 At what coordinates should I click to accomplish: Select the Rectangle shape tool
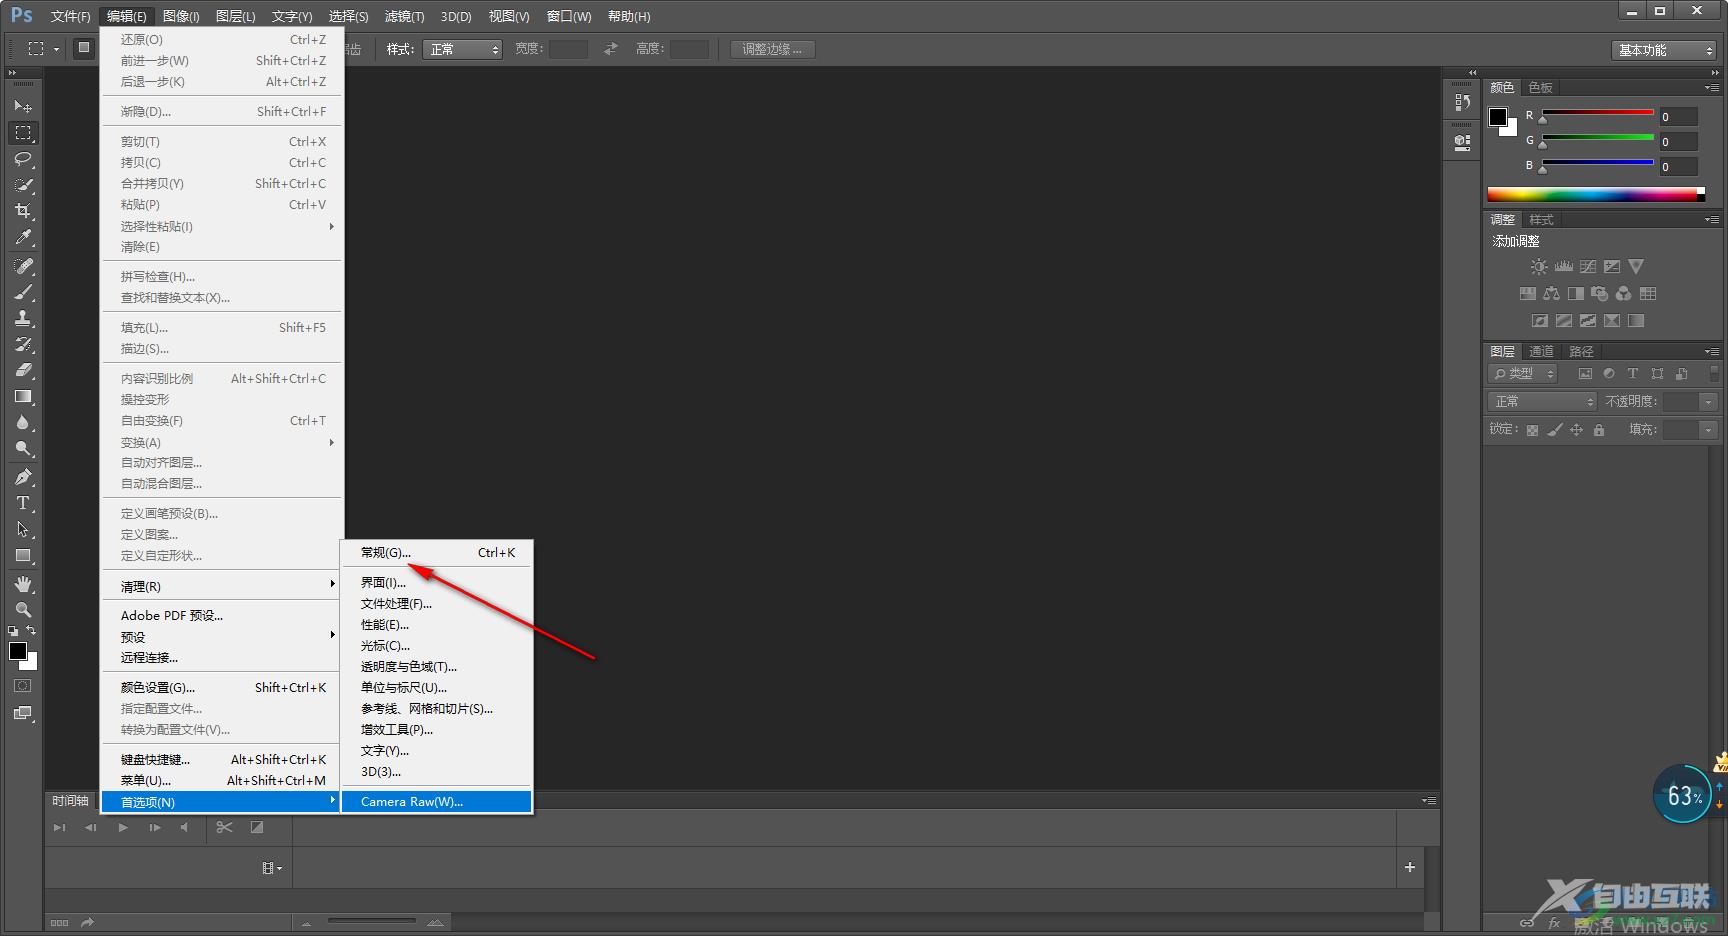point(23,555)
